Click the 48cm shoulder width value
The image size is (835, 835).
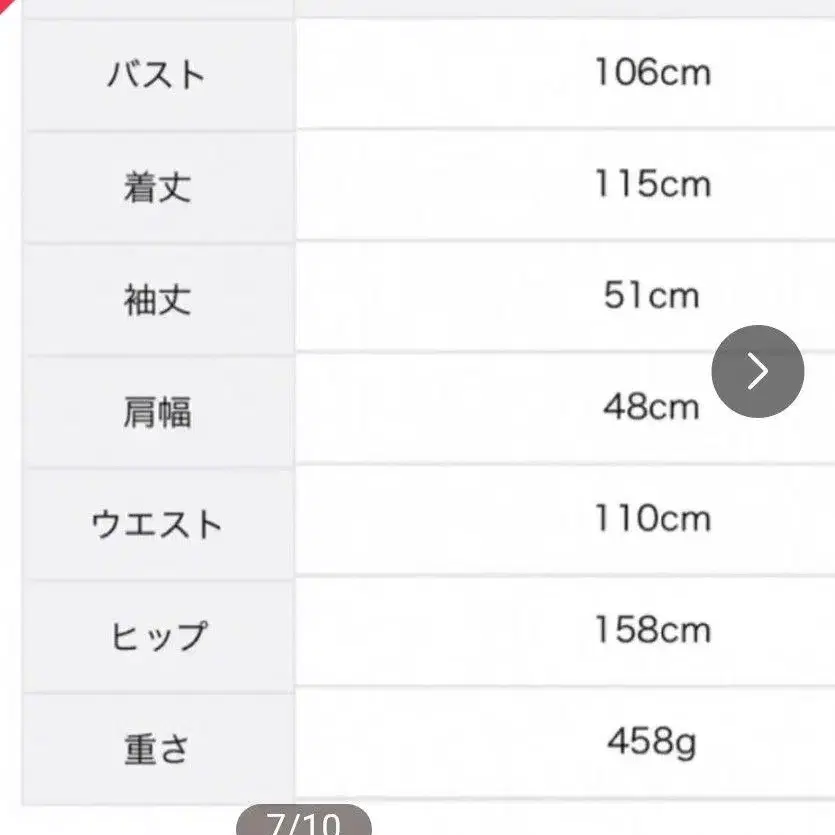coord(651,408)
